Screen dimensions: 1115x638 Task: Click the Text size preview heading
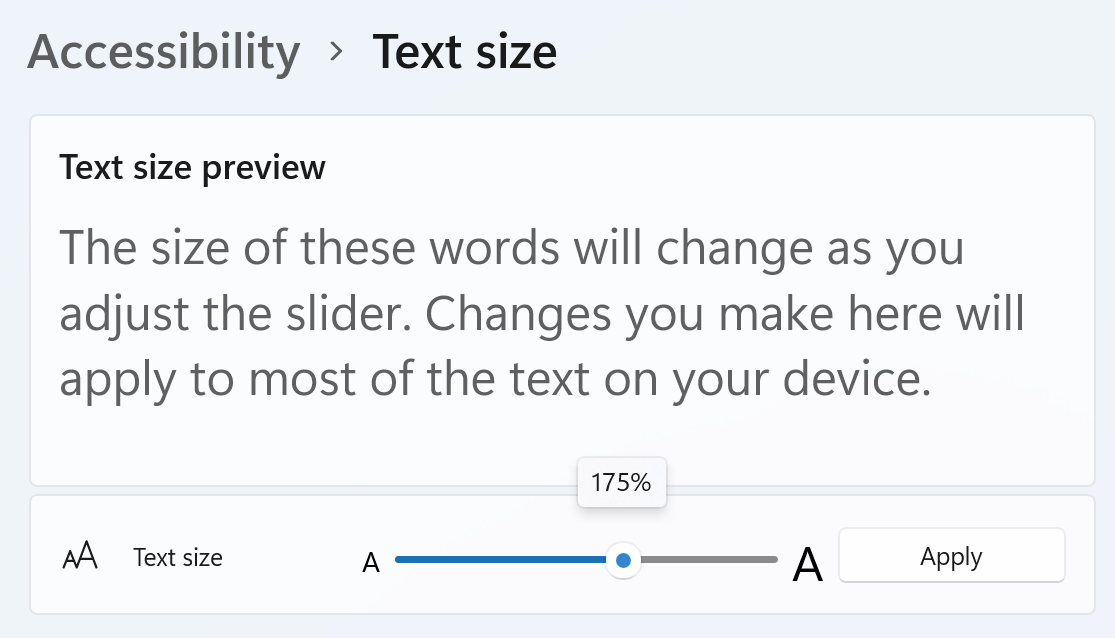click(x=192, y=168)
